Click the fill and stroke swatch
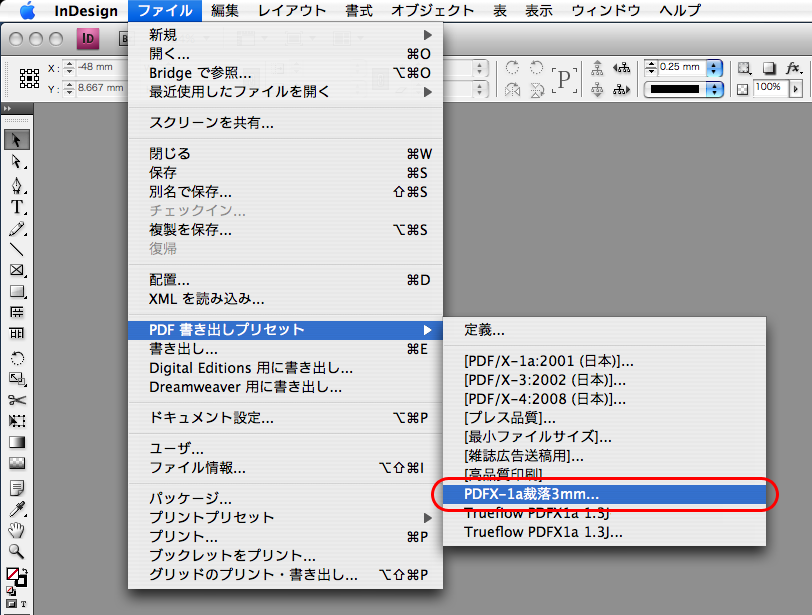 click(x=16, y=576)
